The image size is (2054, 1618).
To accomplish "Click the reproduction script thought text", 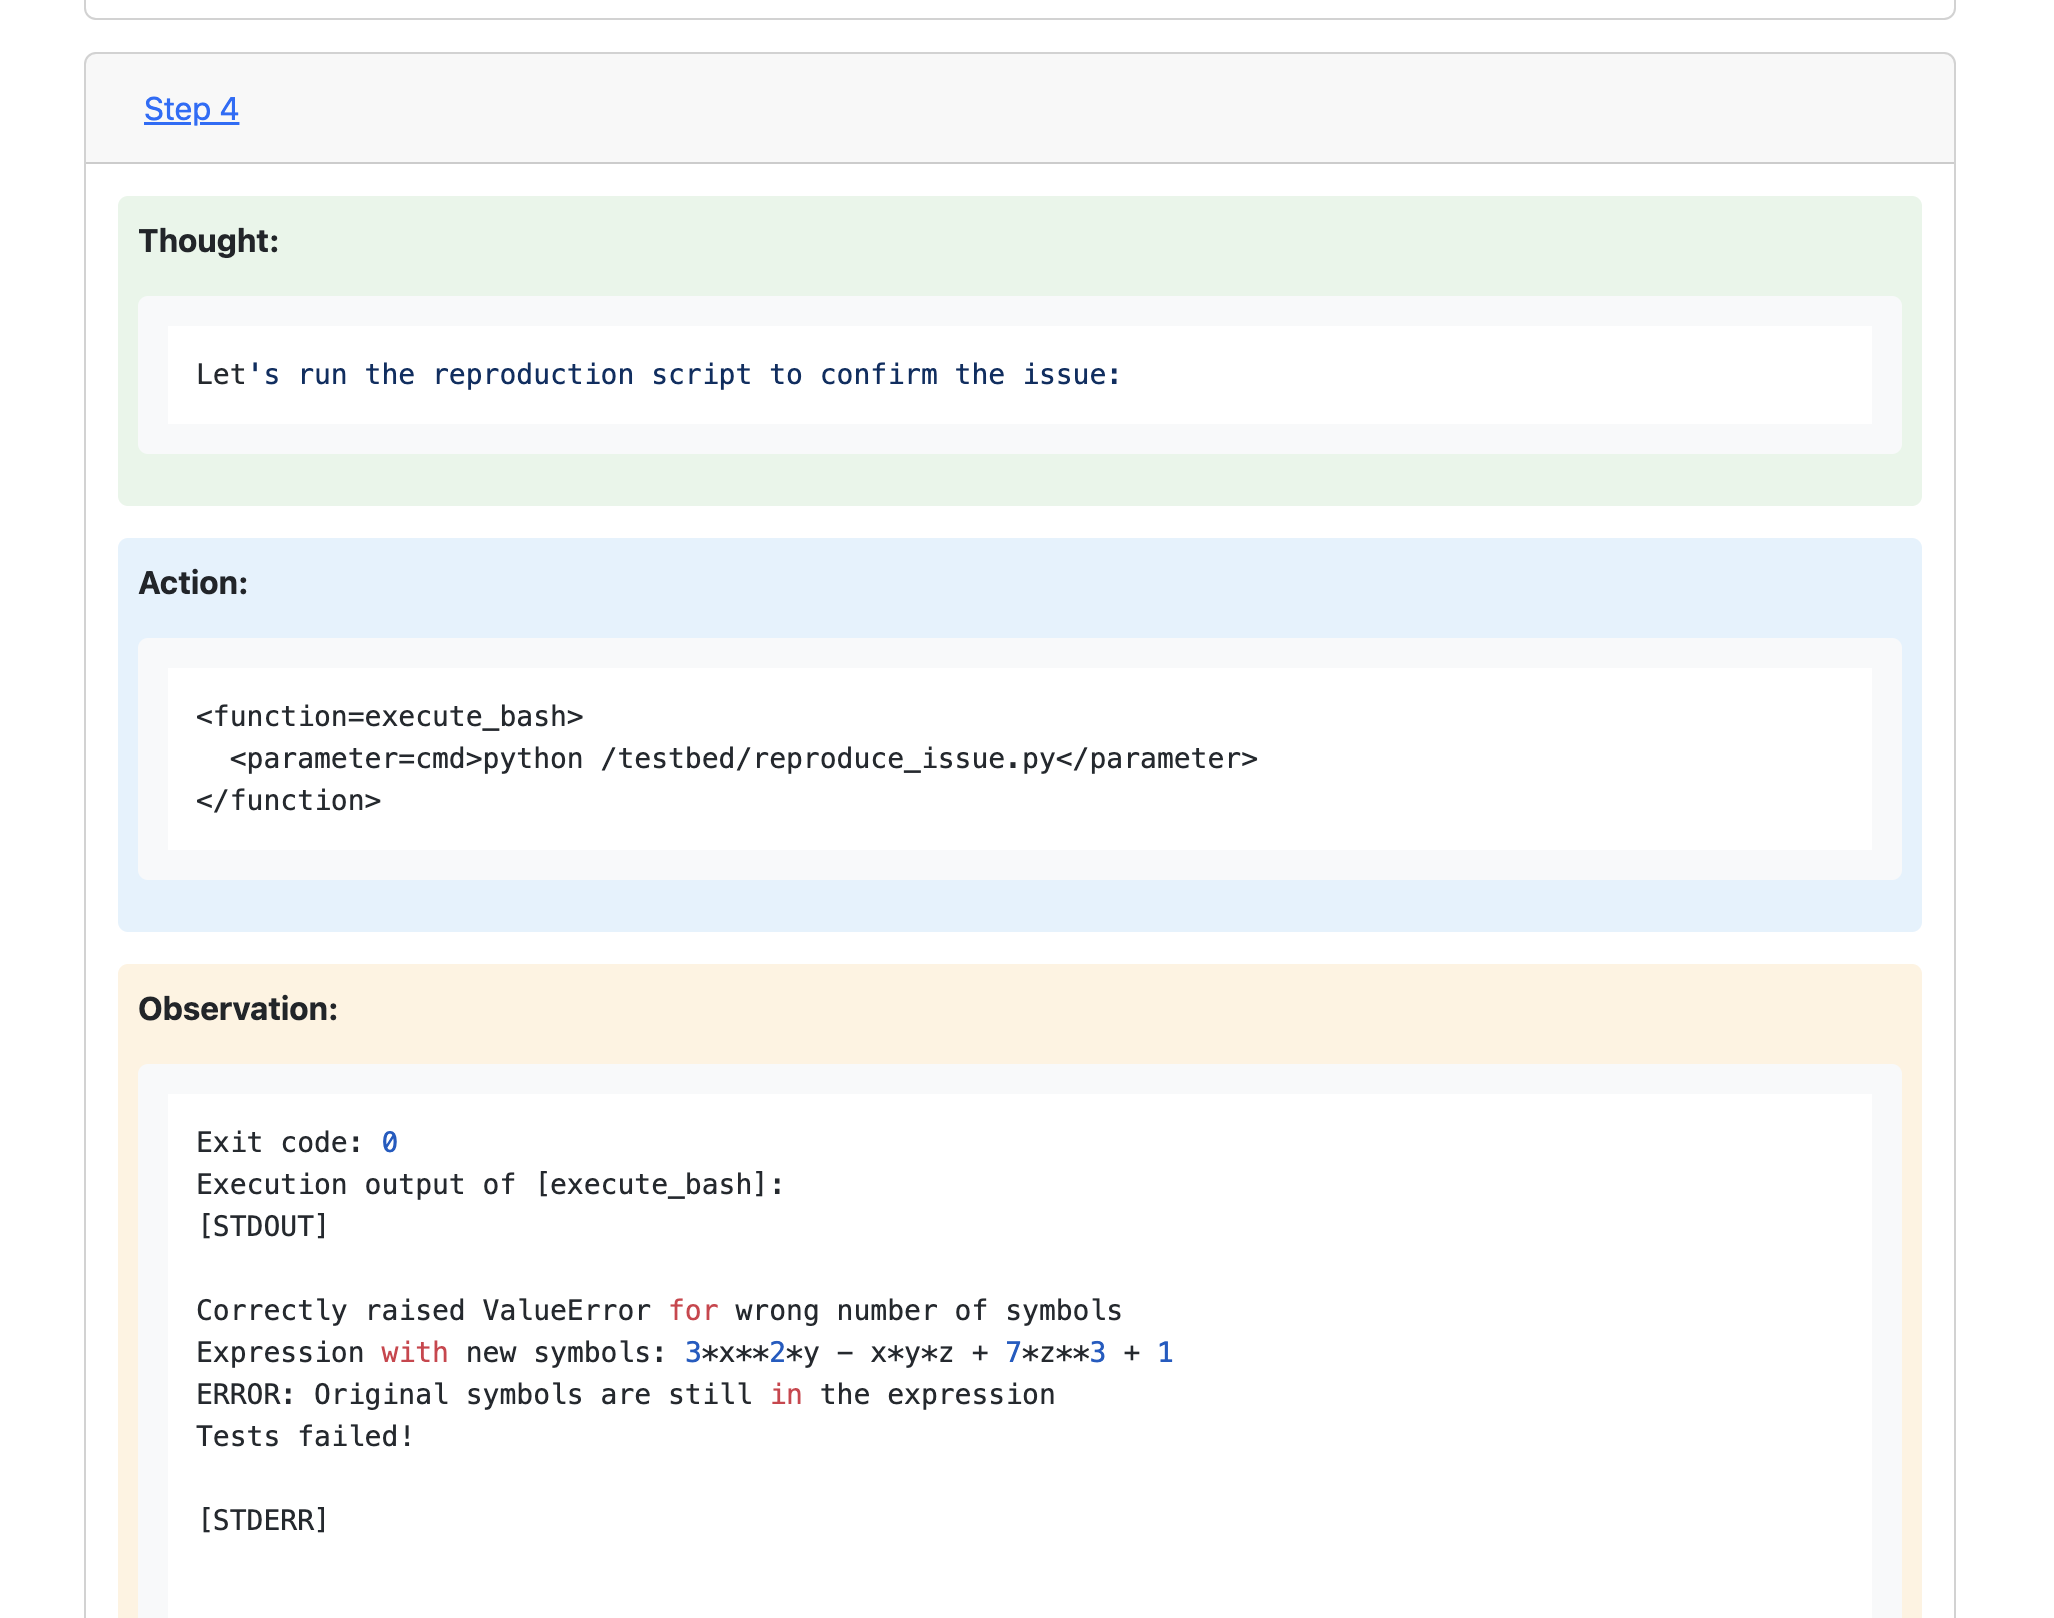I will point(658,375).
